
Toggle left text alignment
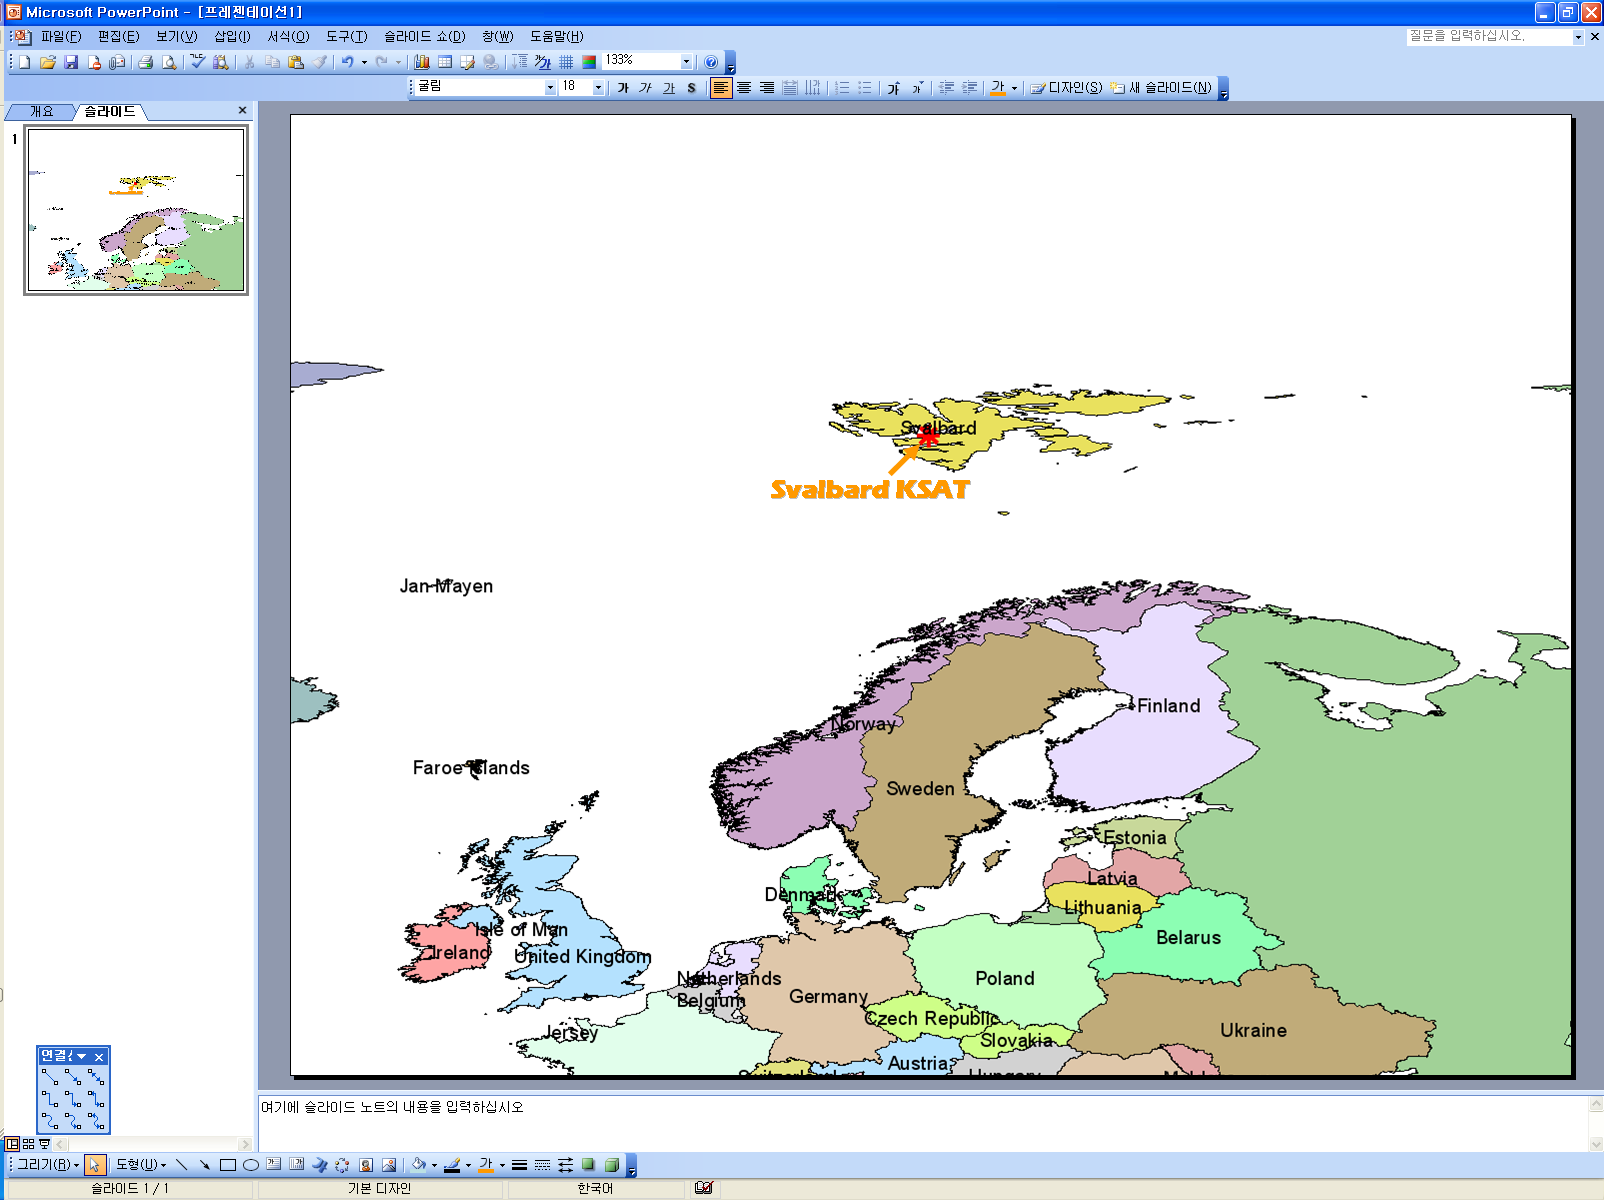(x=720, y=88)
